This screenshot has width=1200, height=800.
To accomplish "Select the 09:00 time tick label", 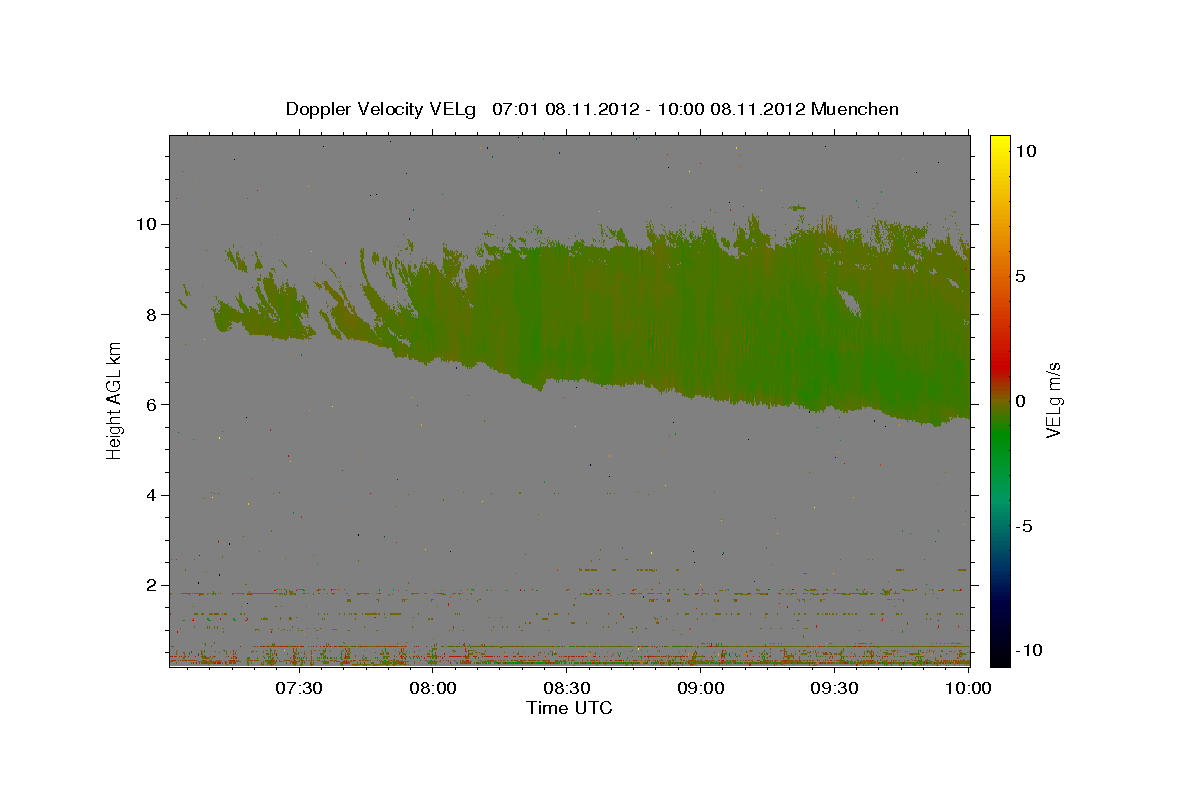I will 700,689.
